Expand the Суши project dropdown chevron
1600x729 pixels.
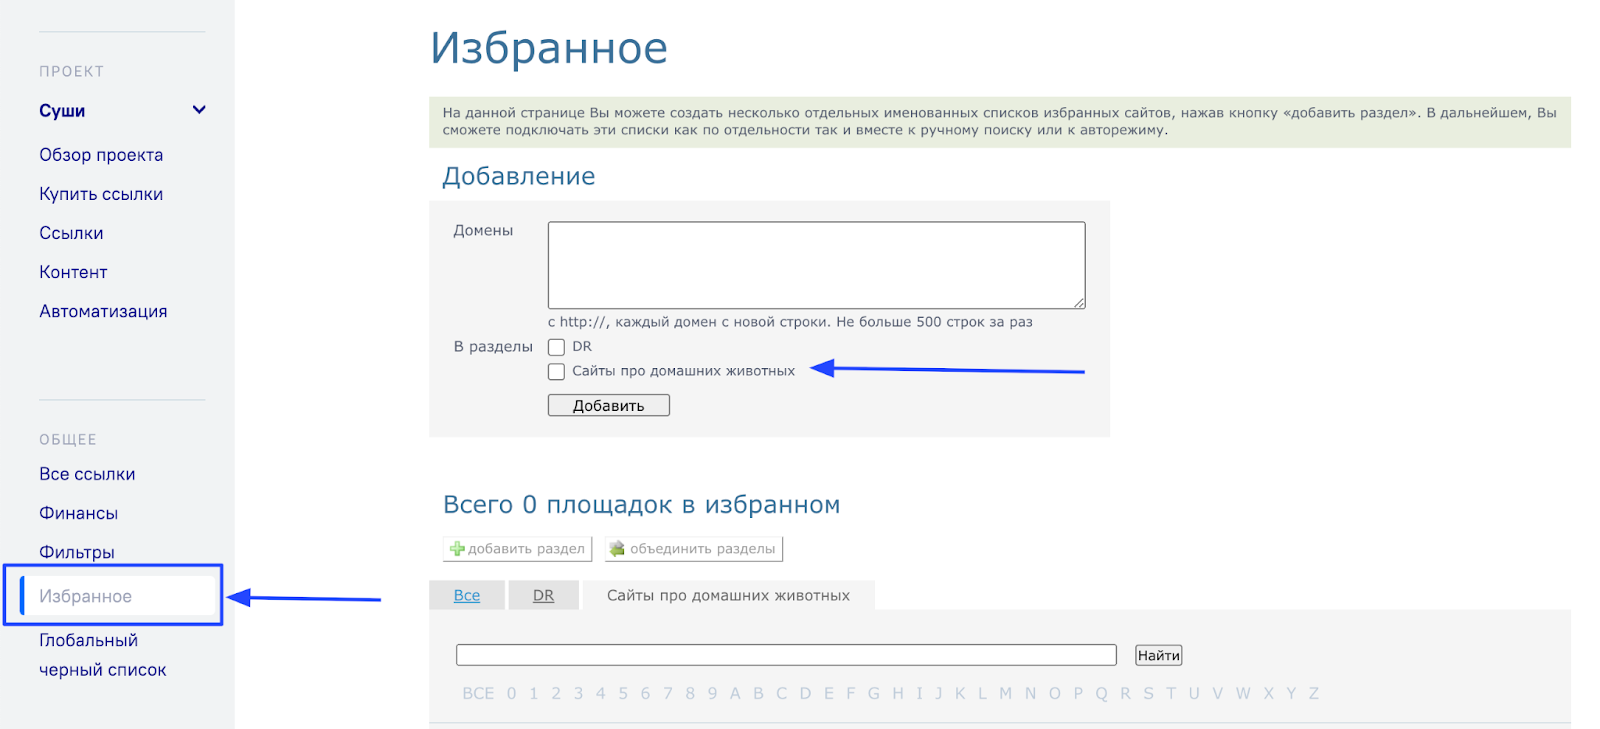pyautogui.click(x=199, y=110)
